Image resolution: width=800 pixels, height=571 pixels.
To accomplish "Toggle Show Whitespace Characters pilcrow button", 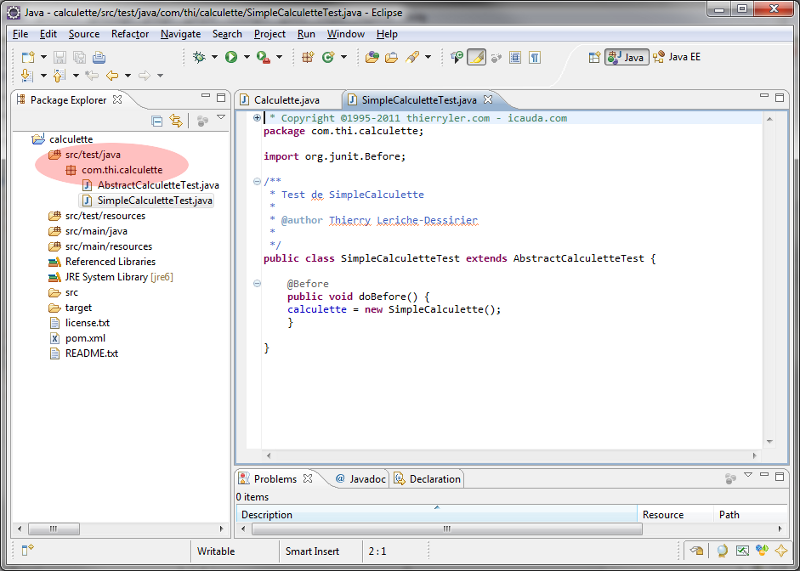I will click(x=535, y=57).
